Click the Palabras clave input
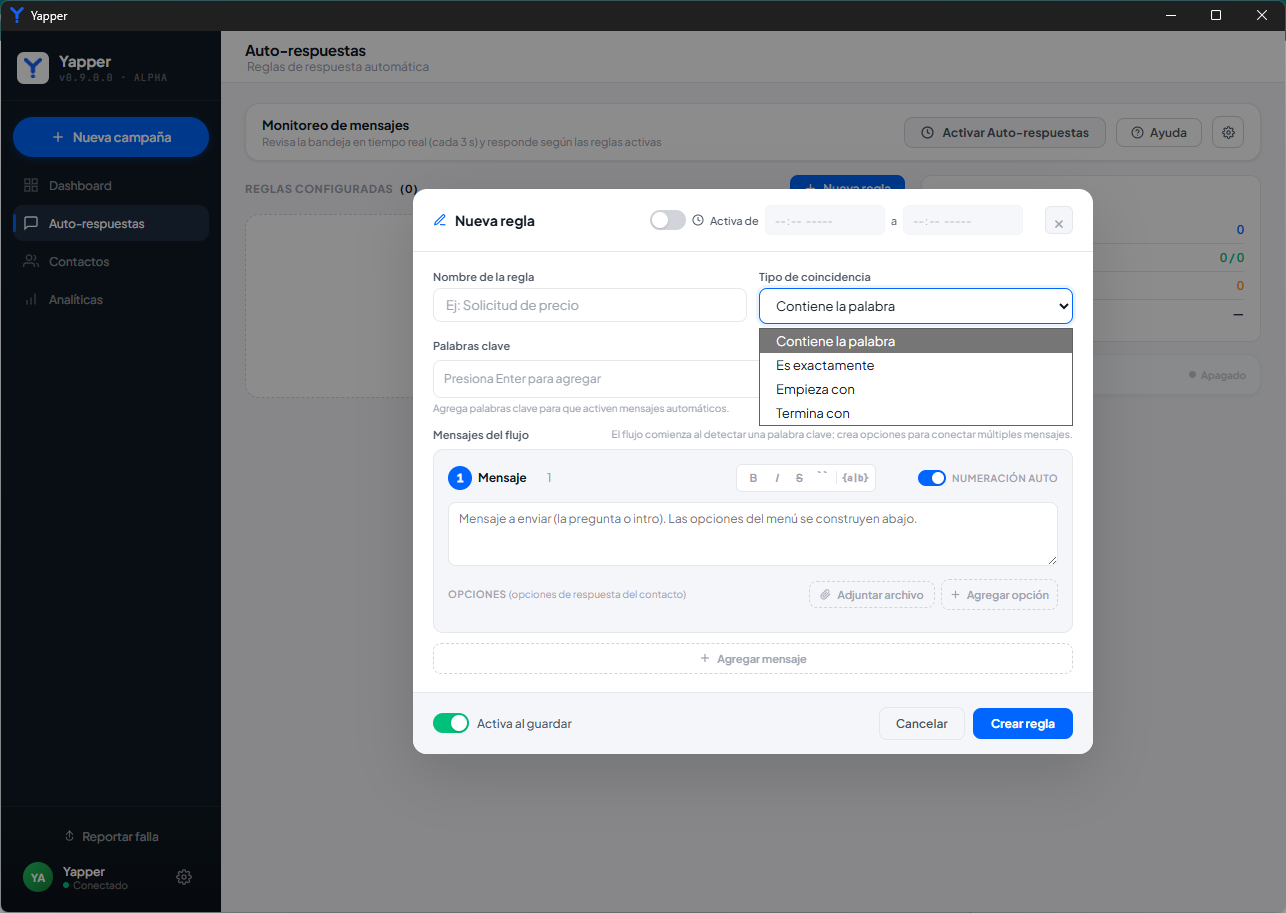This screenshot has height=913, width=1286. click(596, 379)
